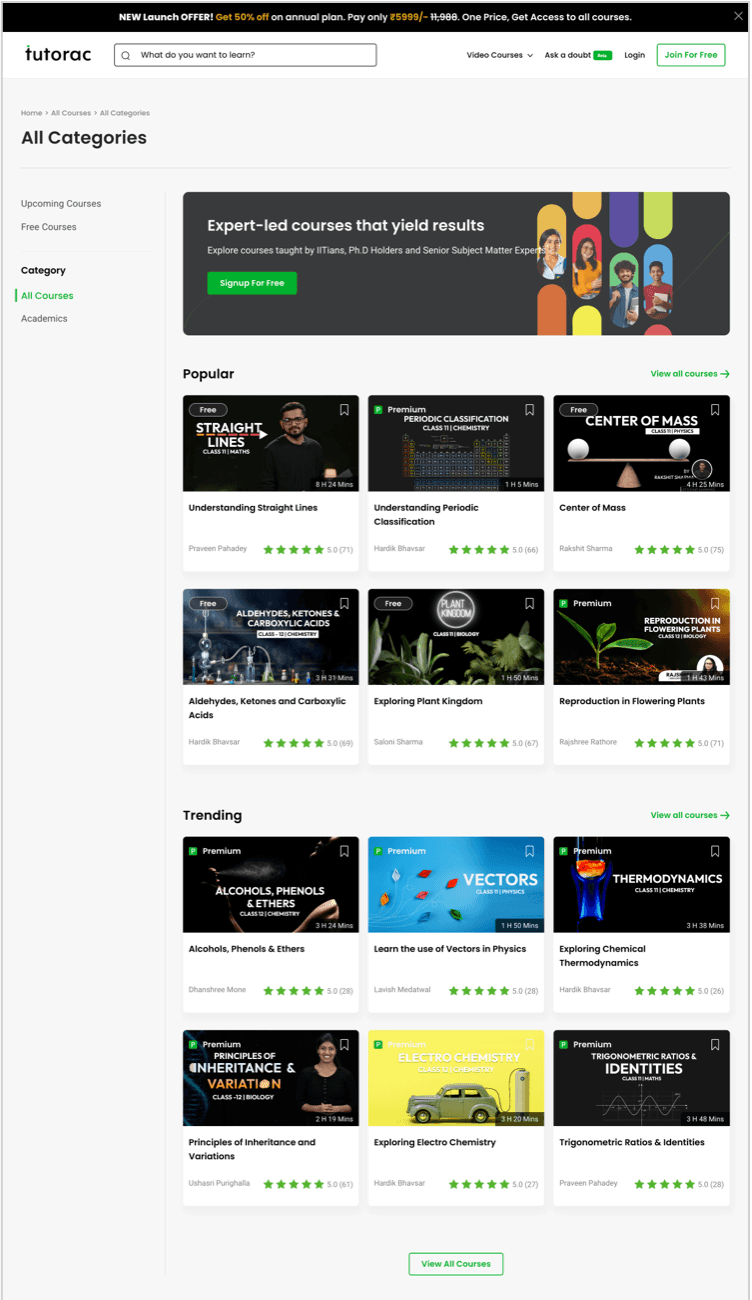This screenshot has height=1300, width=752.
Task: Open Thermodynamics course thumbnail
Action: tap(641, 885)
